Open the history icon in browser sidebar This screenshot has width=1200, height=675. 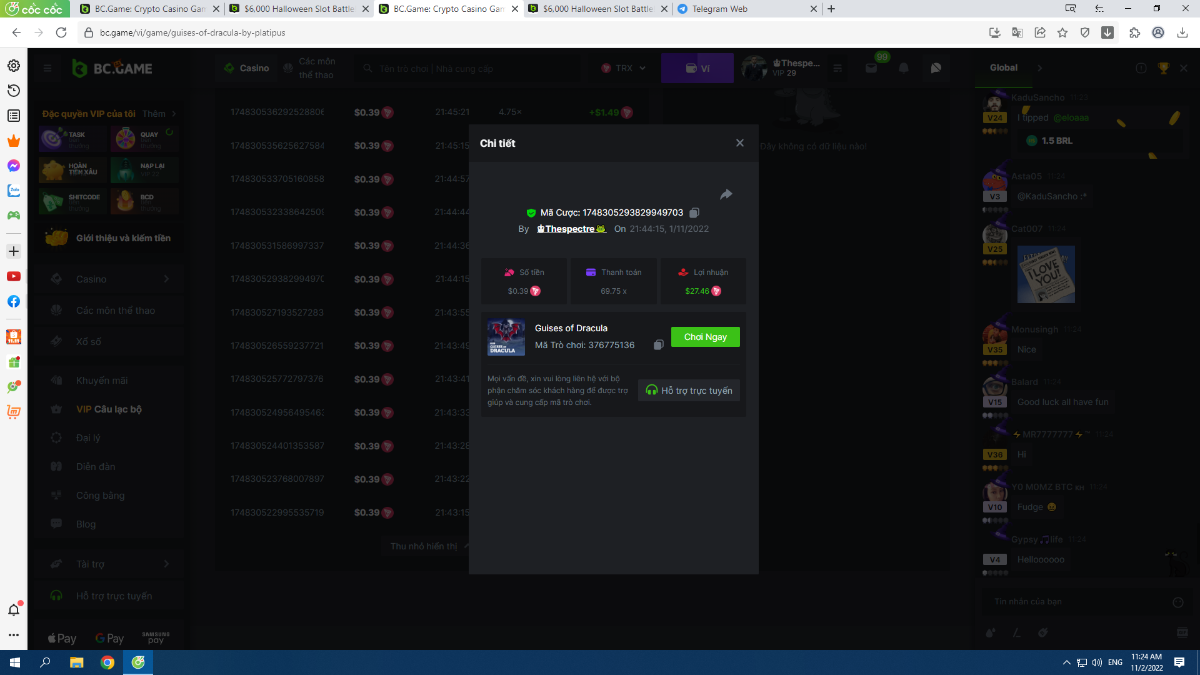(x=14, y=91)
